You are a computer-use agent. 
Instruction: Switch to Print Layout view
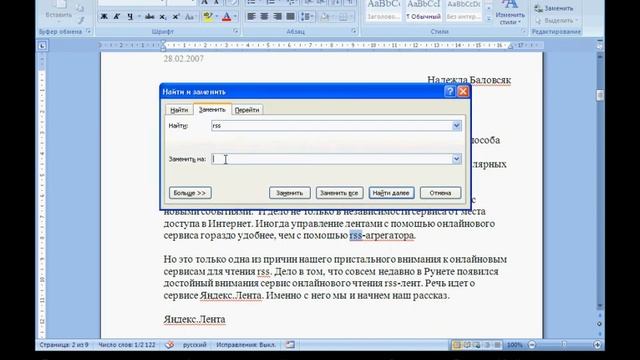pos(457,345)
